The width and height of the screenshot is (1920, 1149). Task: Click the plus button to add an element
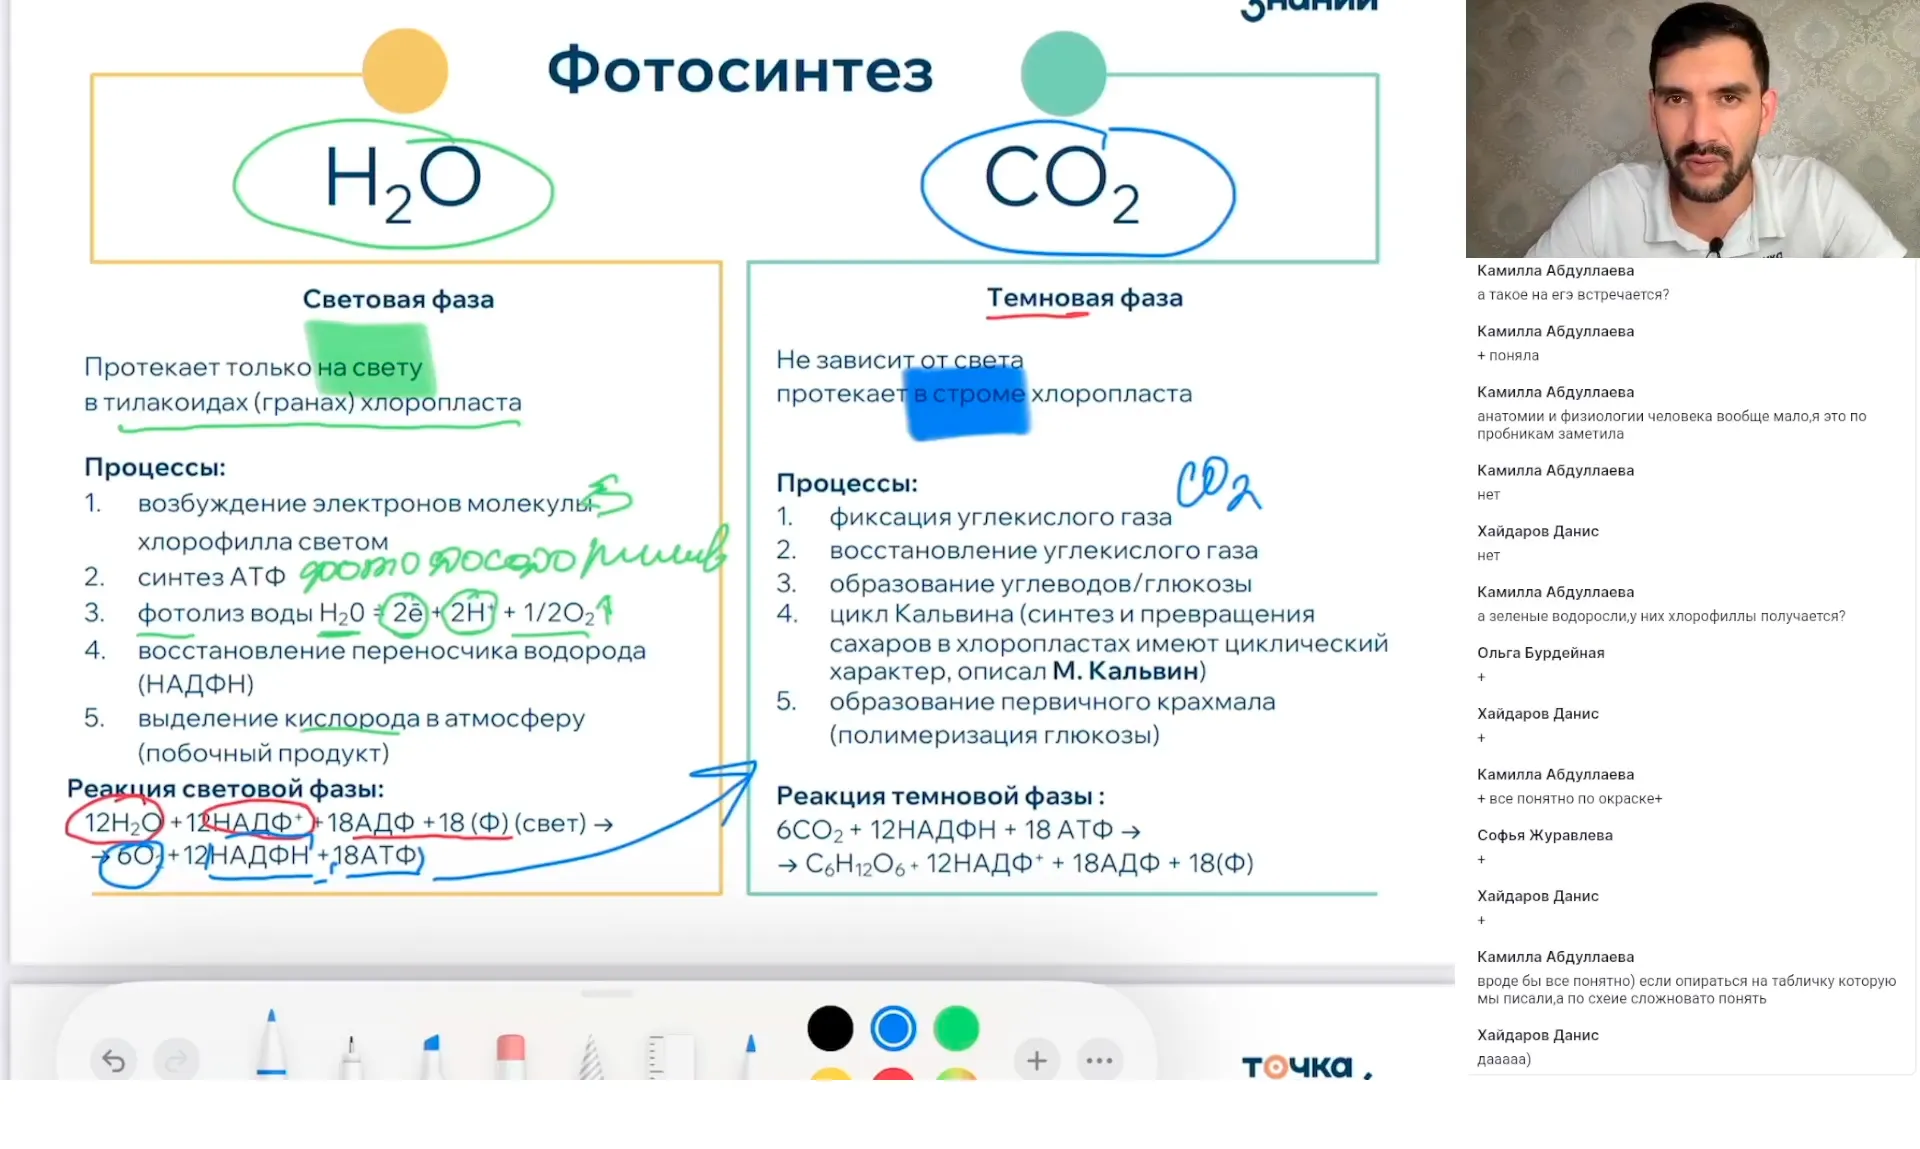point(1037,1060)
